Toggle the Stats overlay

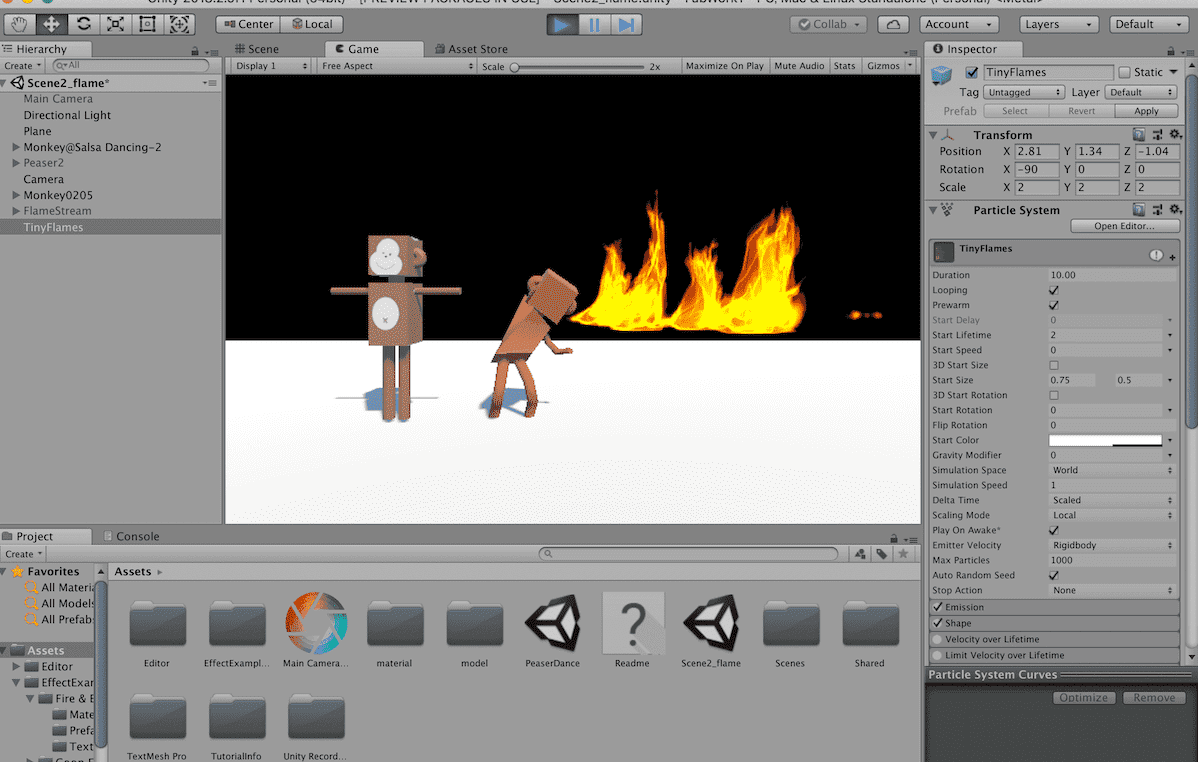844,66
